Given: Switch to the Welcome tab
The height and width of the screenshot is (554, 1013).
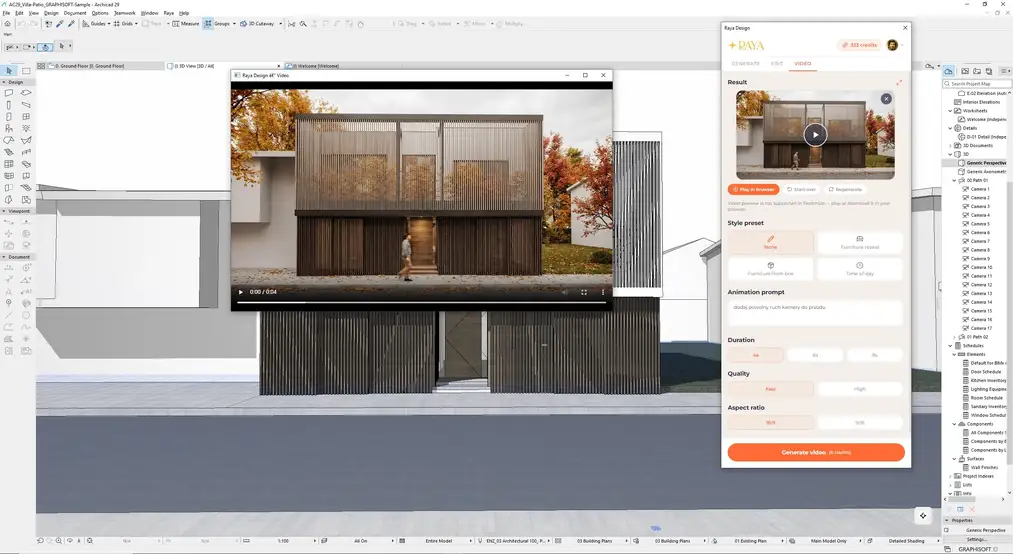Looking at the screenshot, I should click(316, 66).
